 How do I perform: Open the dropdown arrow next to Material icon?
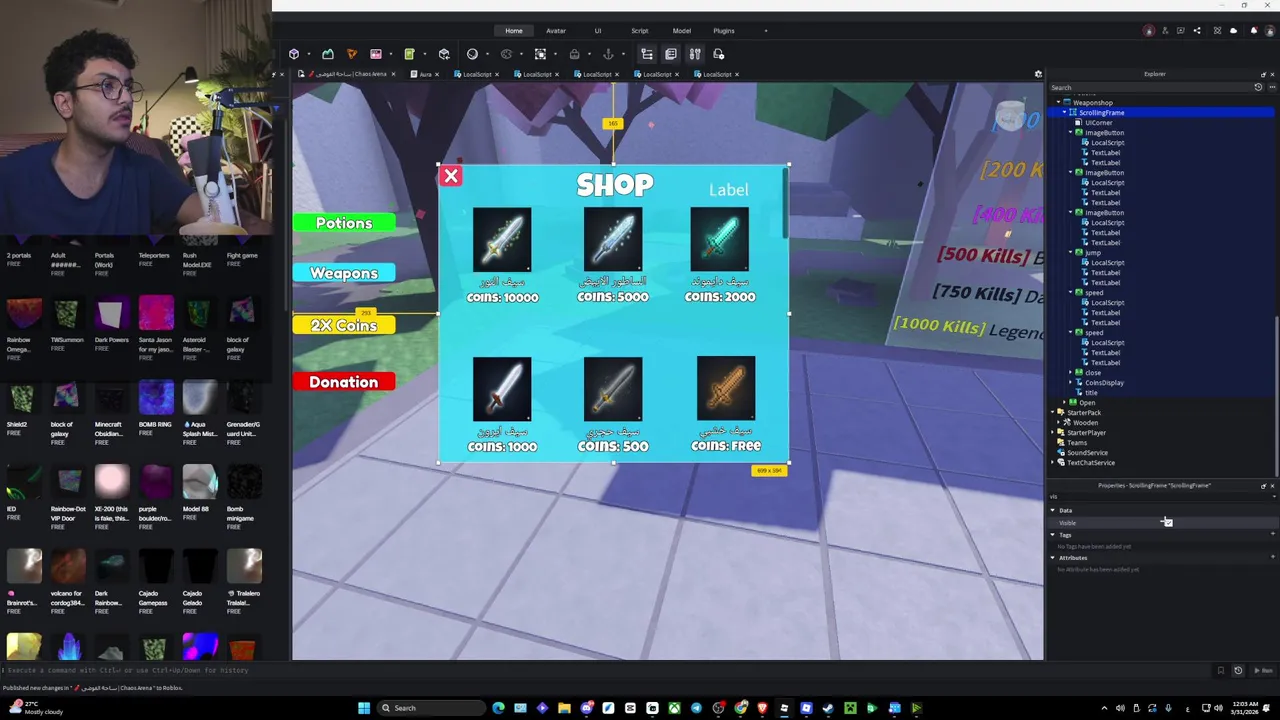487,54
